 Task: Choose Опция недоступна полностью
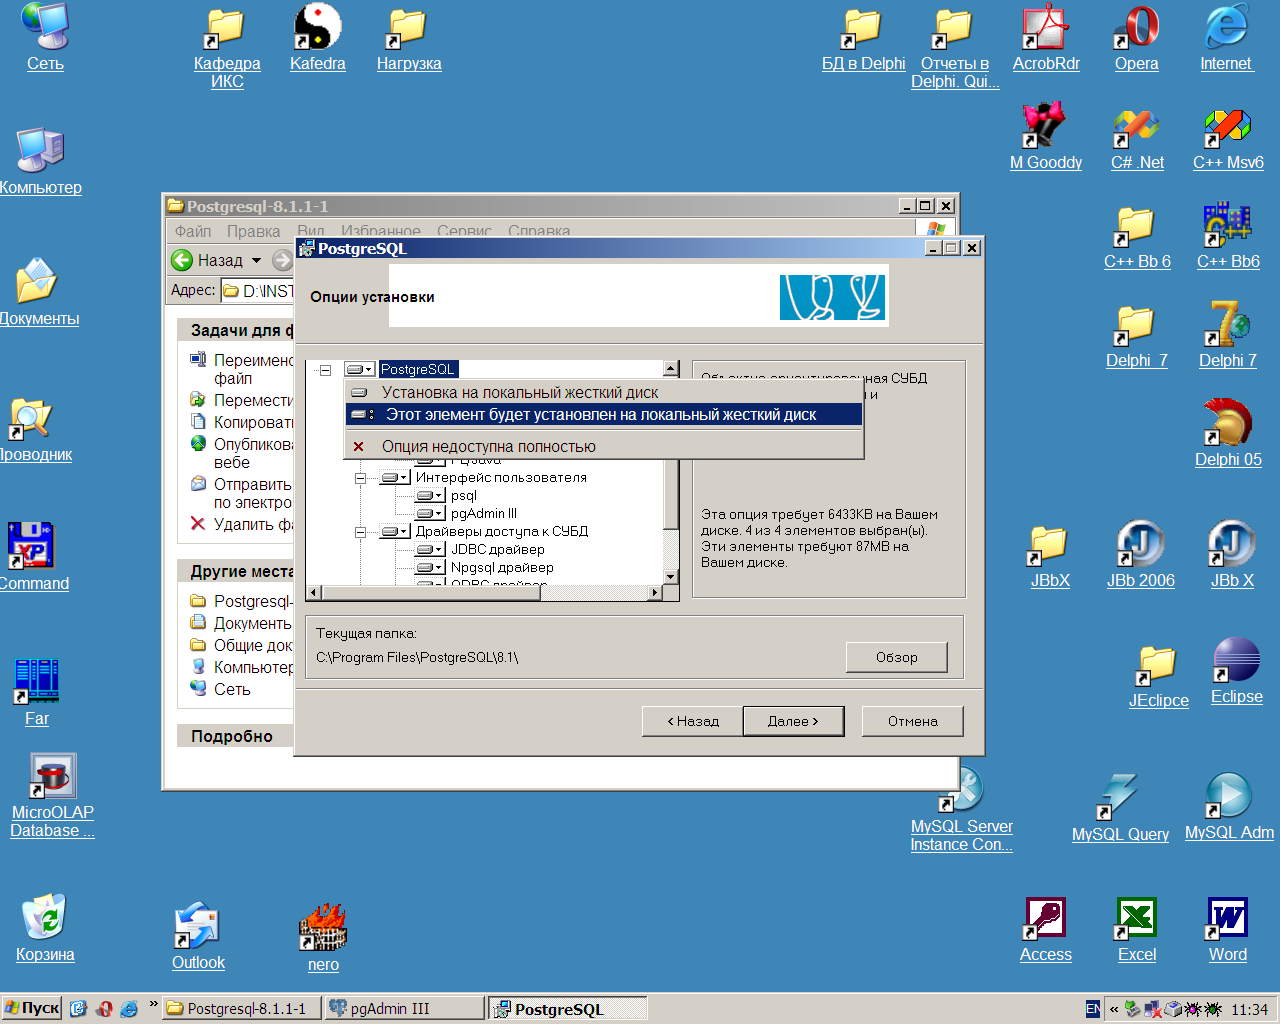604,446
